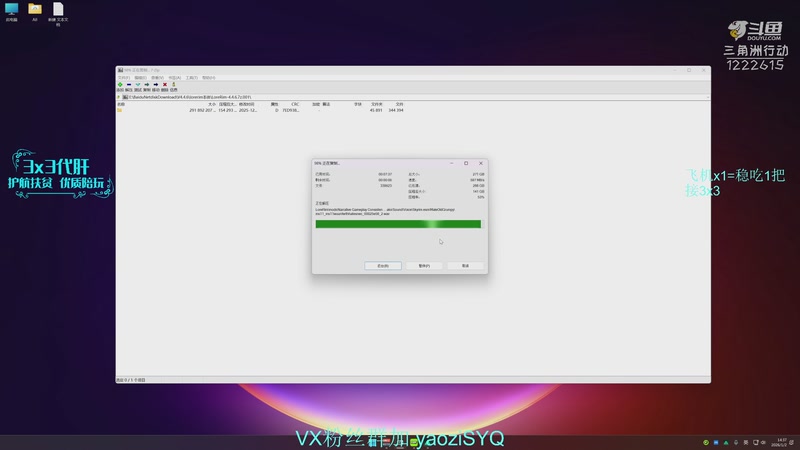
Task: Open the text document desktop icon
Action: click(58, 9)
